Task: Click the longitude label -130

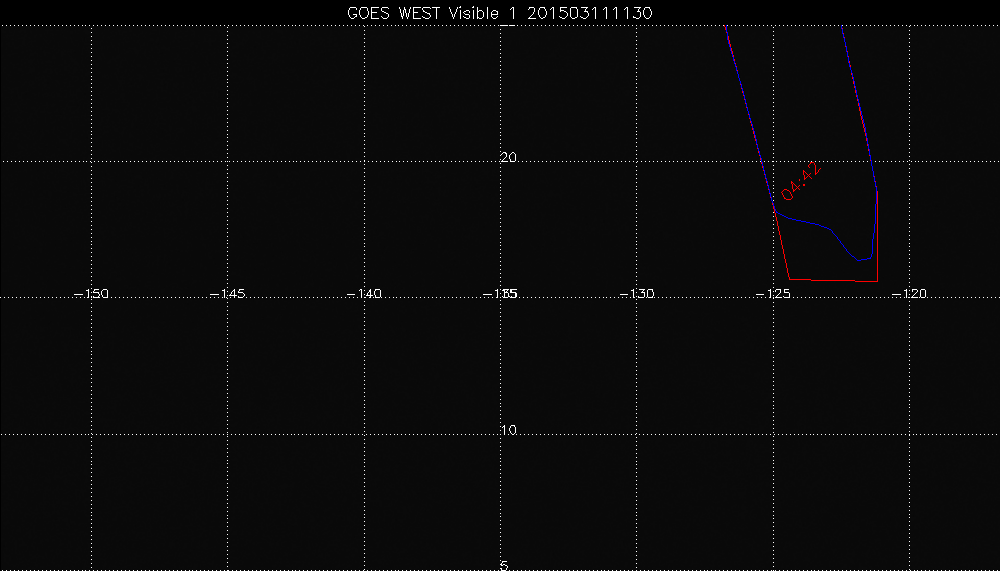Action: click(x=637, y=293)
